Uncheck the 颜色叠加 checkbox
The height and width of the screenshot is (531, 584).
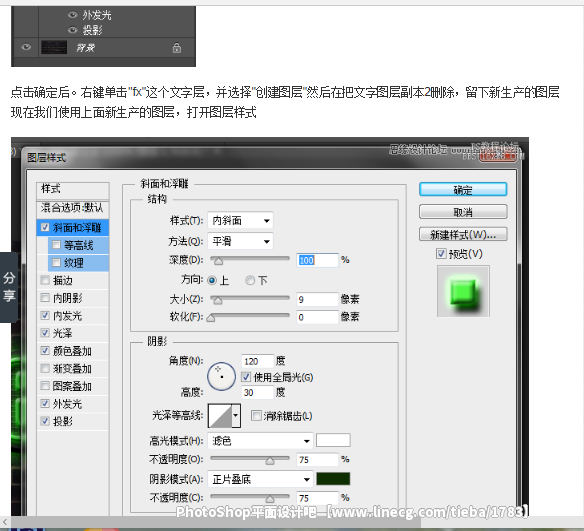click(45, 350)
